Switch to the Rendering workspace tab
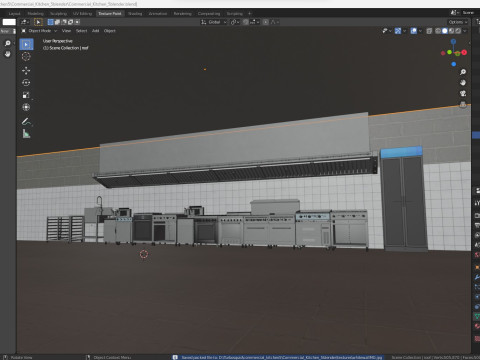 [x=182, y=13]
